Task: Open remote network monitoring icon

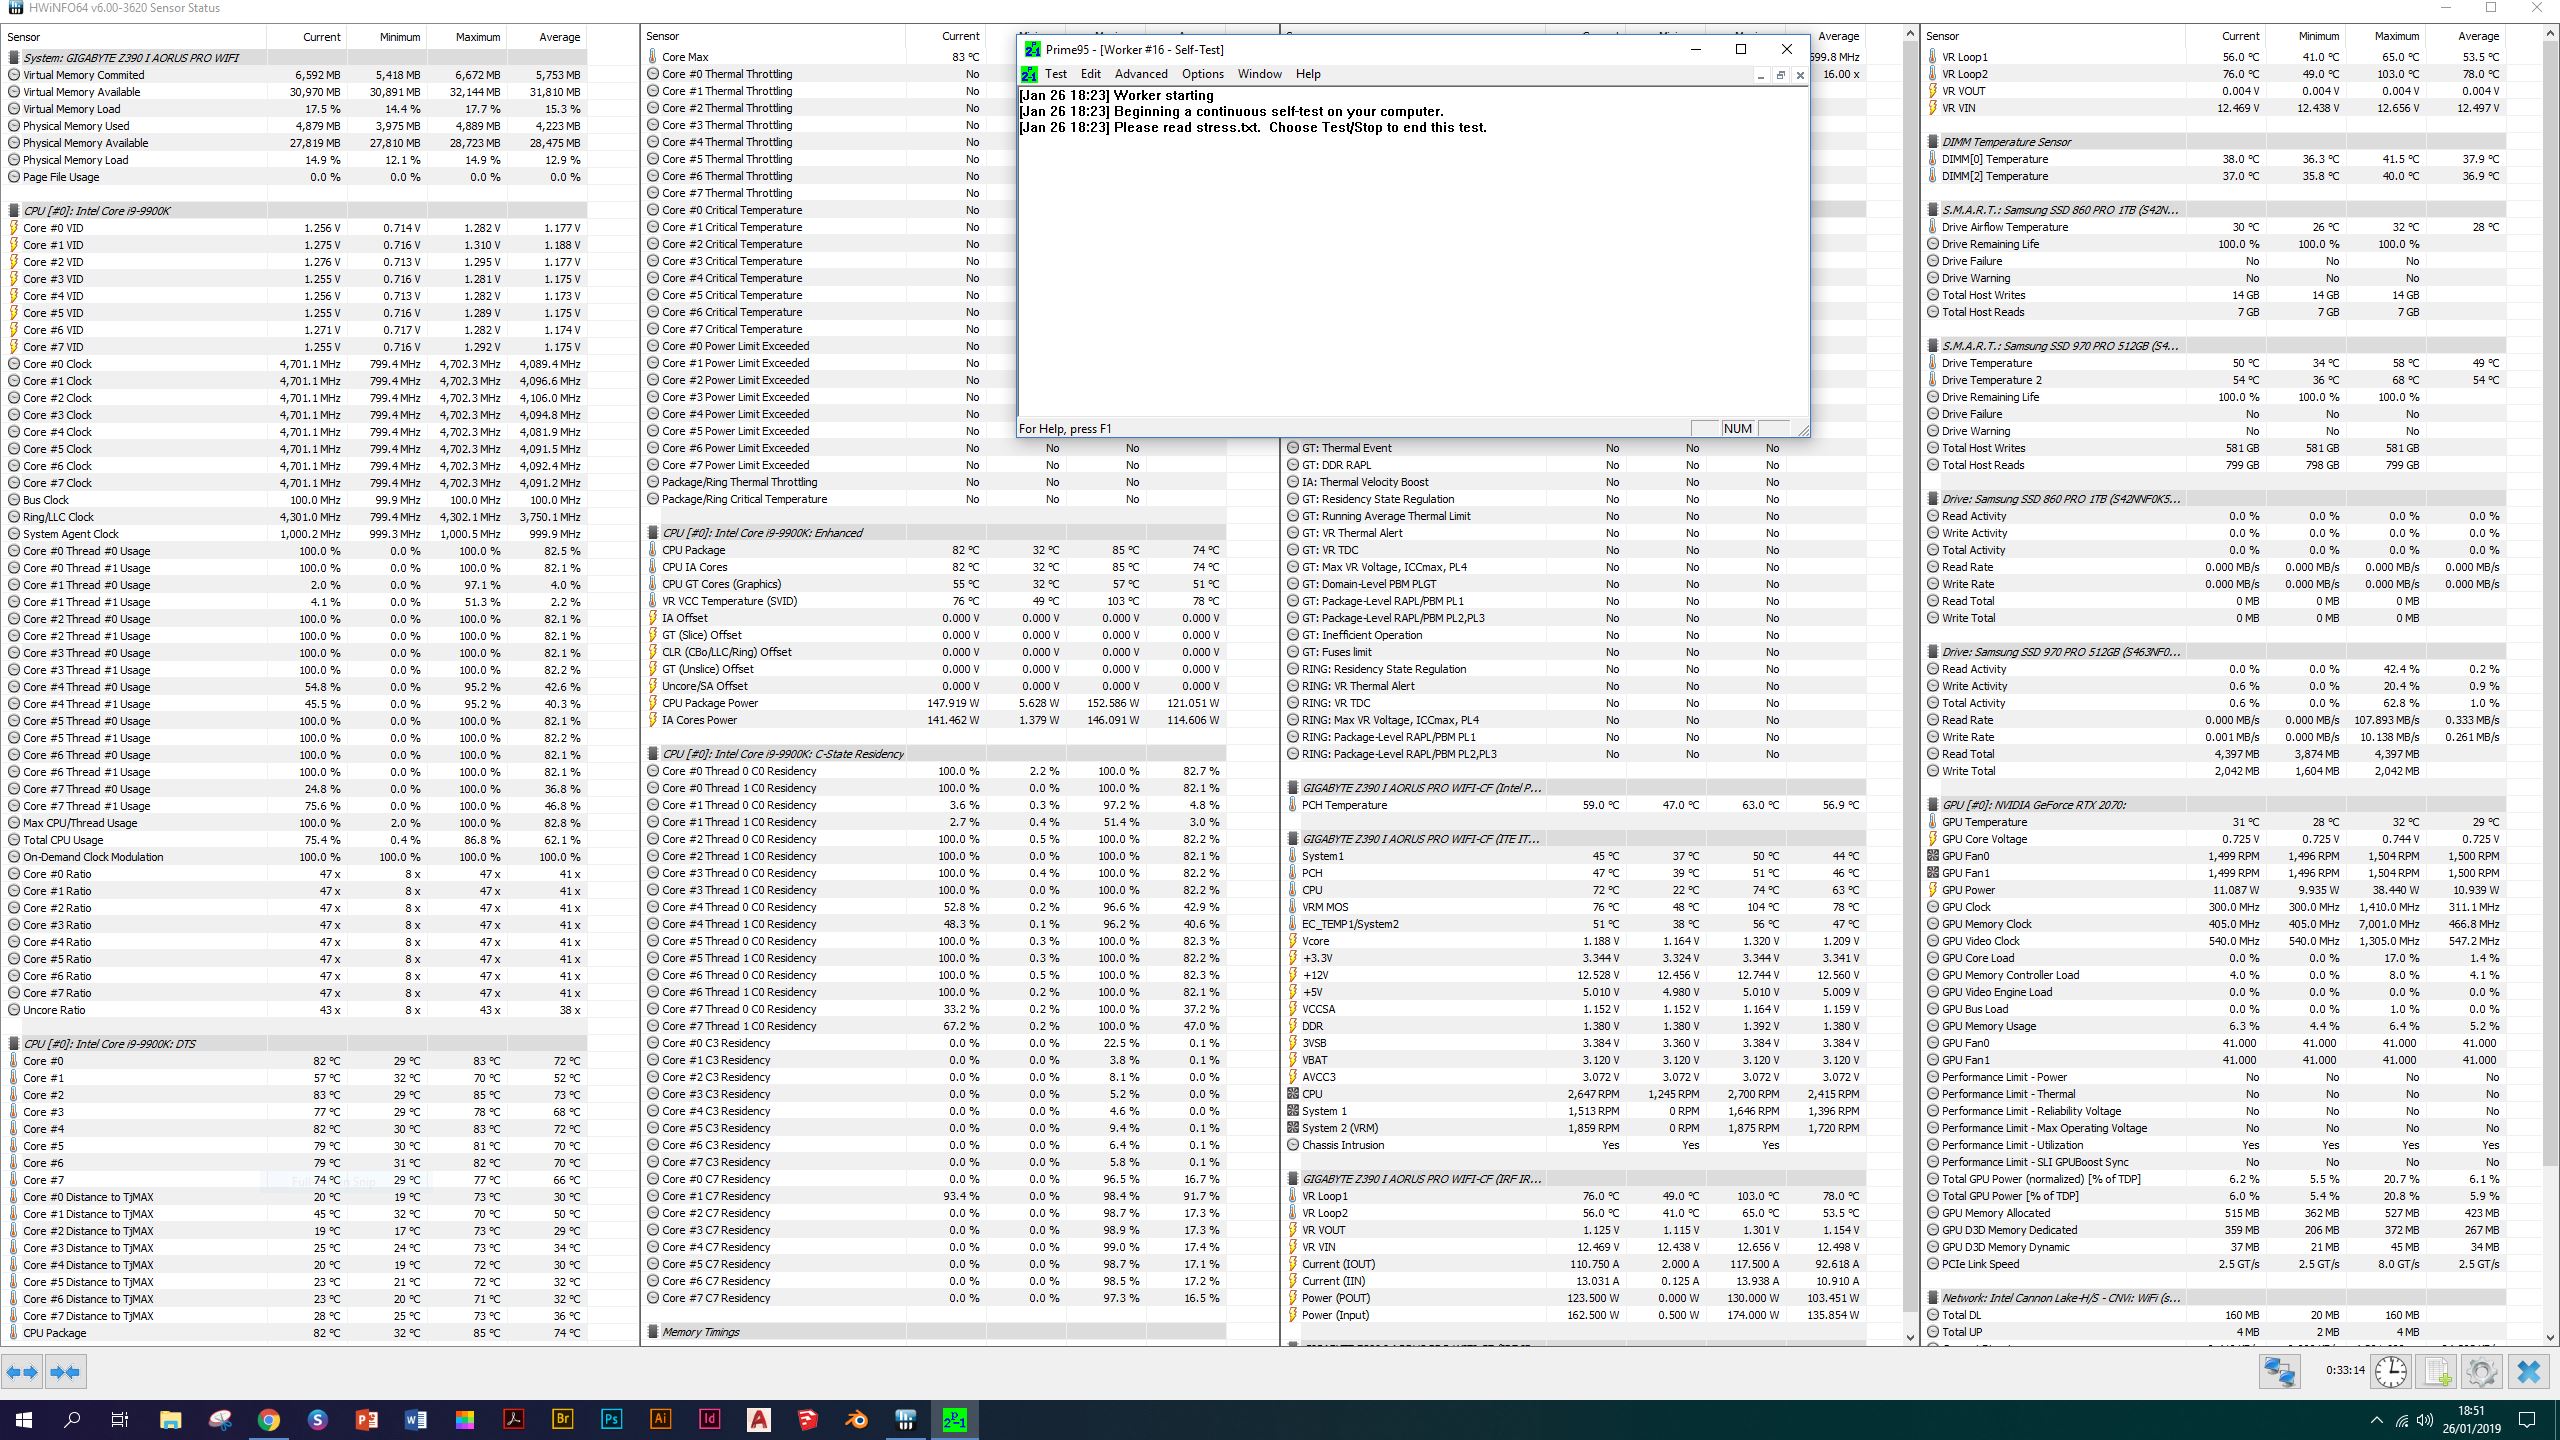Action: point(2279,1371)
